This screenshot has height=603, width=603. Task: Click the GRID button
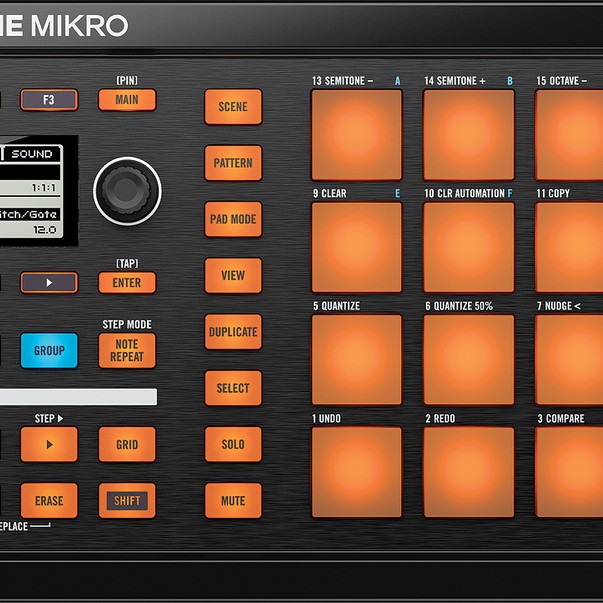[x=127, y=444]
